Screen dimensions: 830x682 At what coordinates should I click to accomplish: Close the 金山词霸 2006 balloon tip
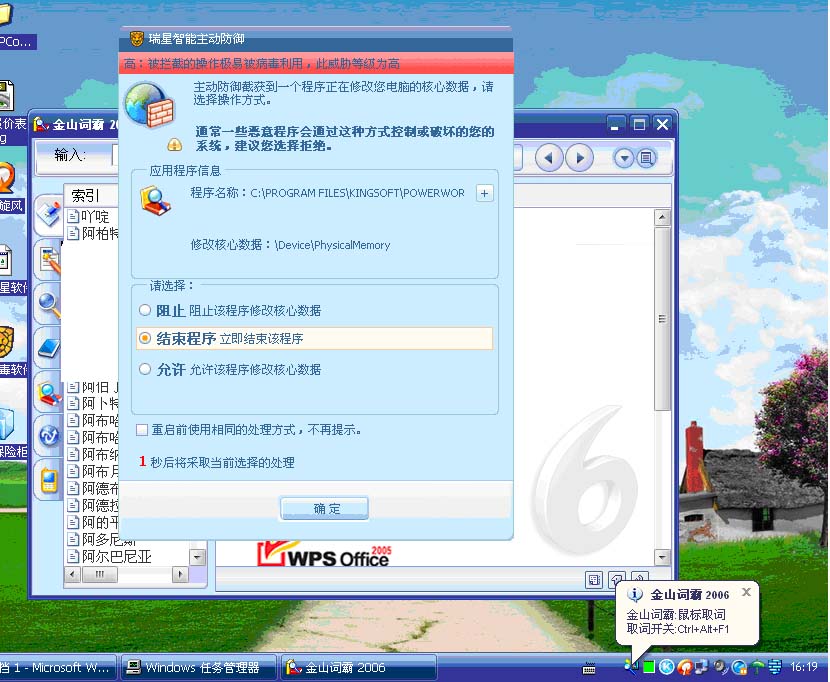point(746,592)
